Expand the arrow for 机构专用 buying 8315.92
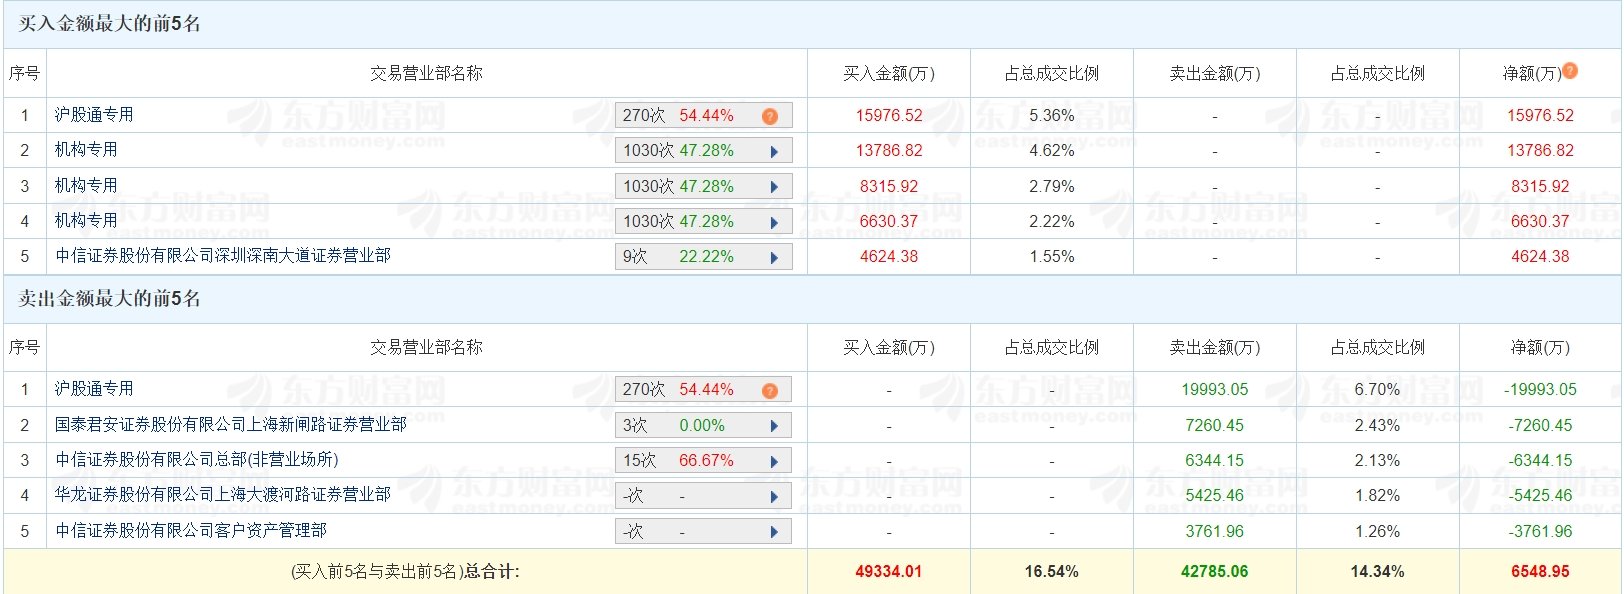 pos(774,187)
